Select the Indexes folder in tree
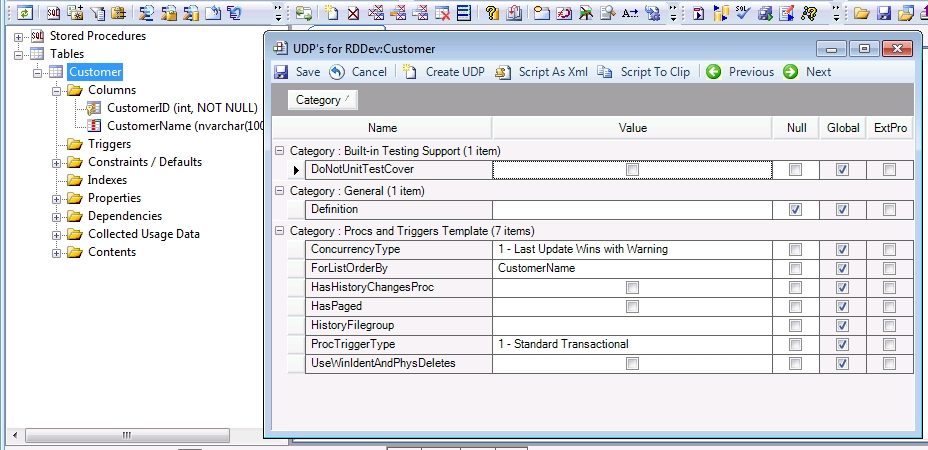 coord(107,180)
